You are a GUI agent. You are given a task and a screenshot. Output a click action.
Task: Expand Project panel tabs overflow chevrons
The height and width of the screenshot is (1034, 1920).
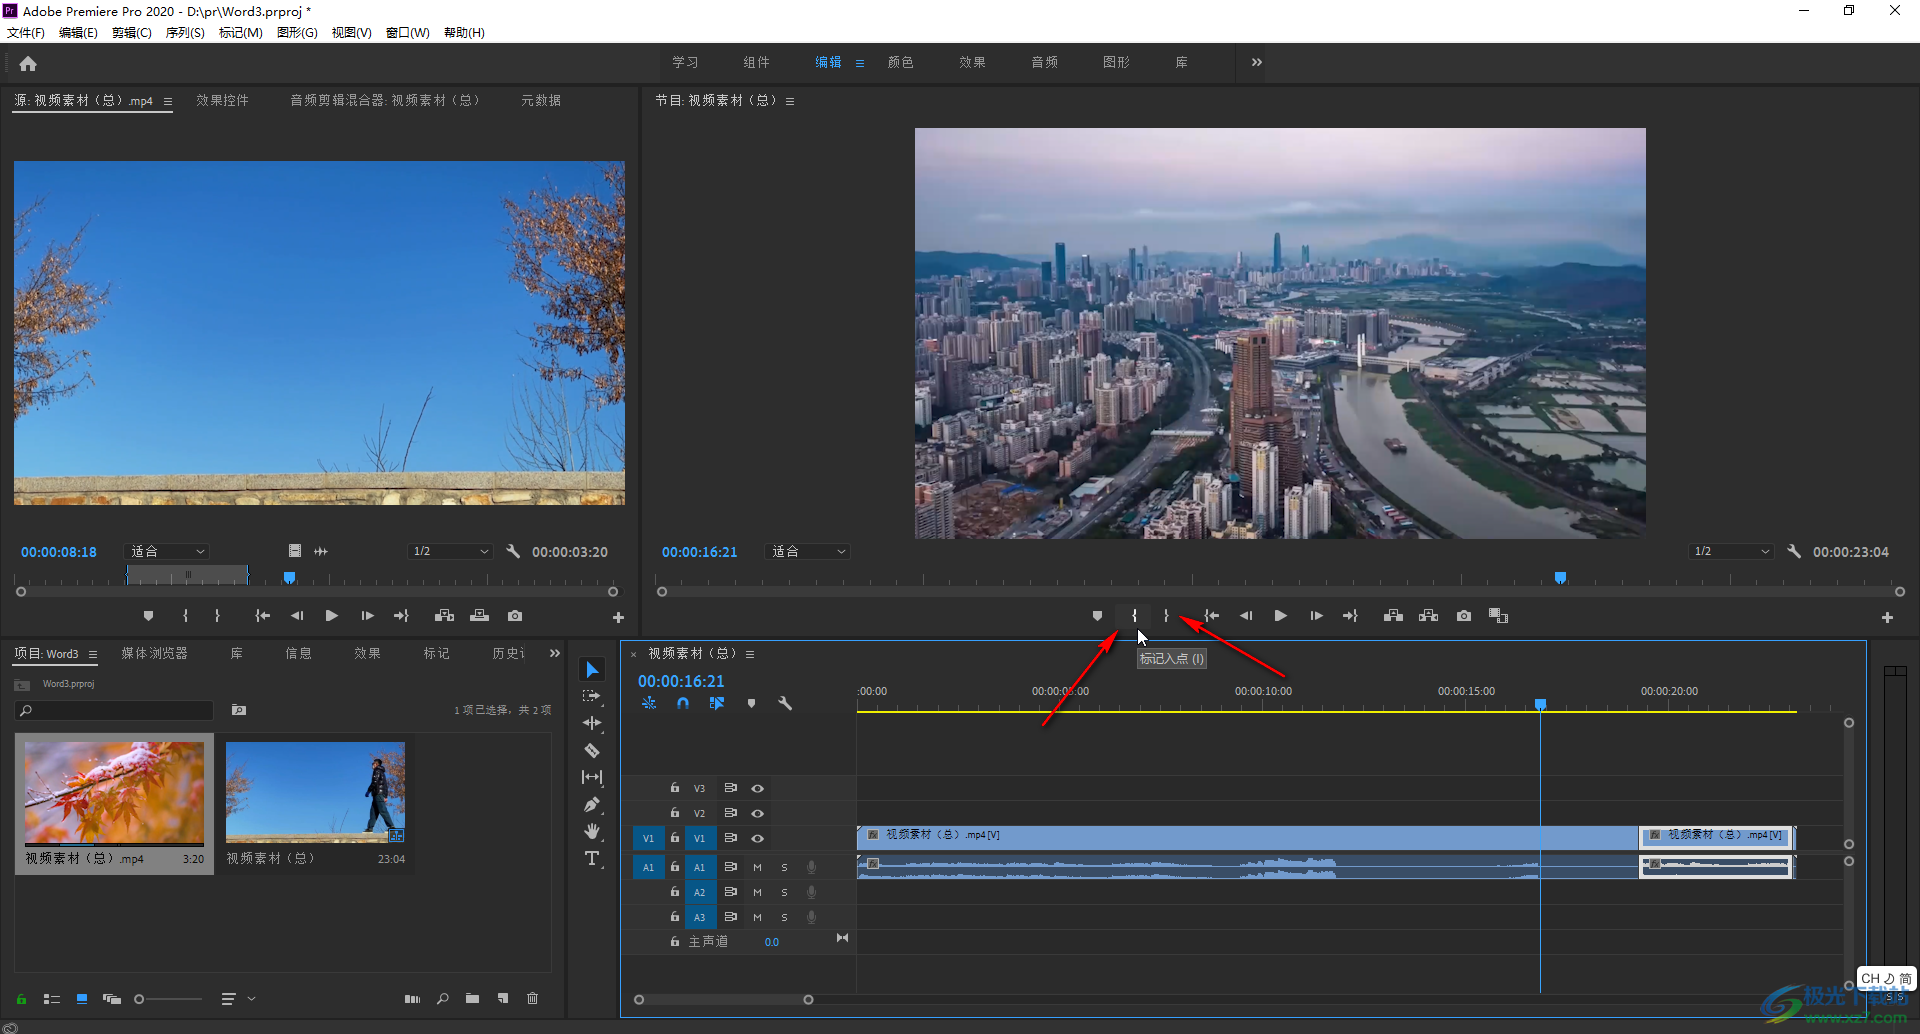[x=555, y=653]
